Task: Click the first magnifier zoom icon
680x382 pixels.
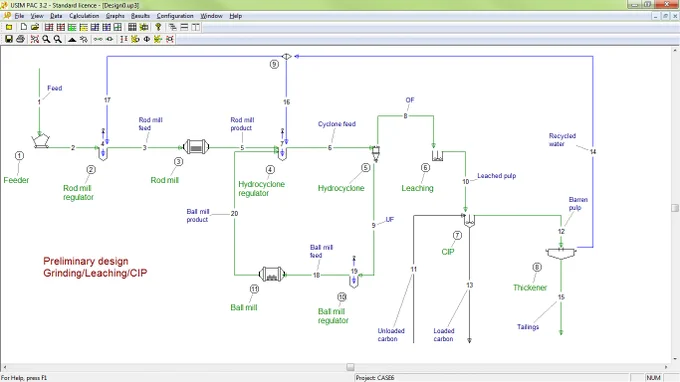Action: [46, 39]
